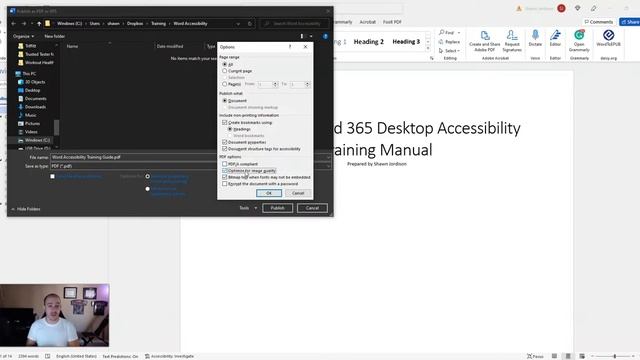Select the All page range radio button

[x=224, y=64]
